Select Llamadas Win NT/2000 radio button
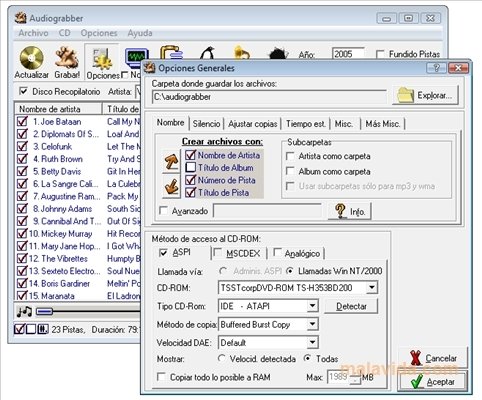The image size is (482, 400). coord(290,271)
